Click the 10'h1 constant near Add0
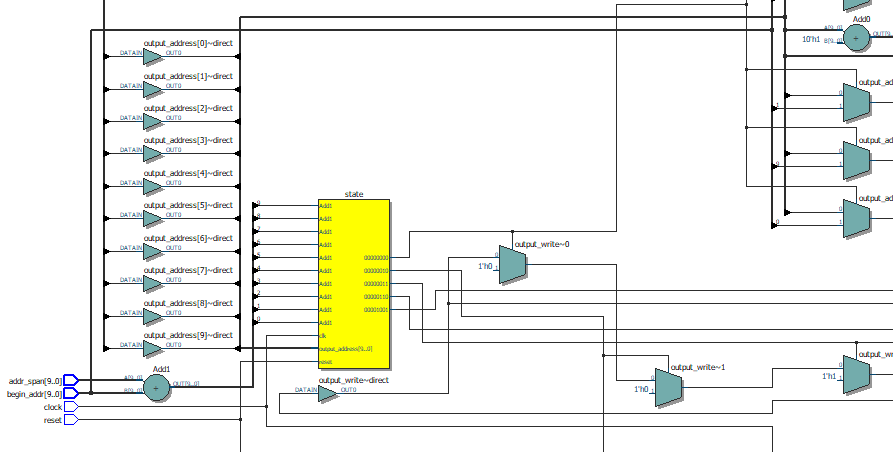 point(811,39)
